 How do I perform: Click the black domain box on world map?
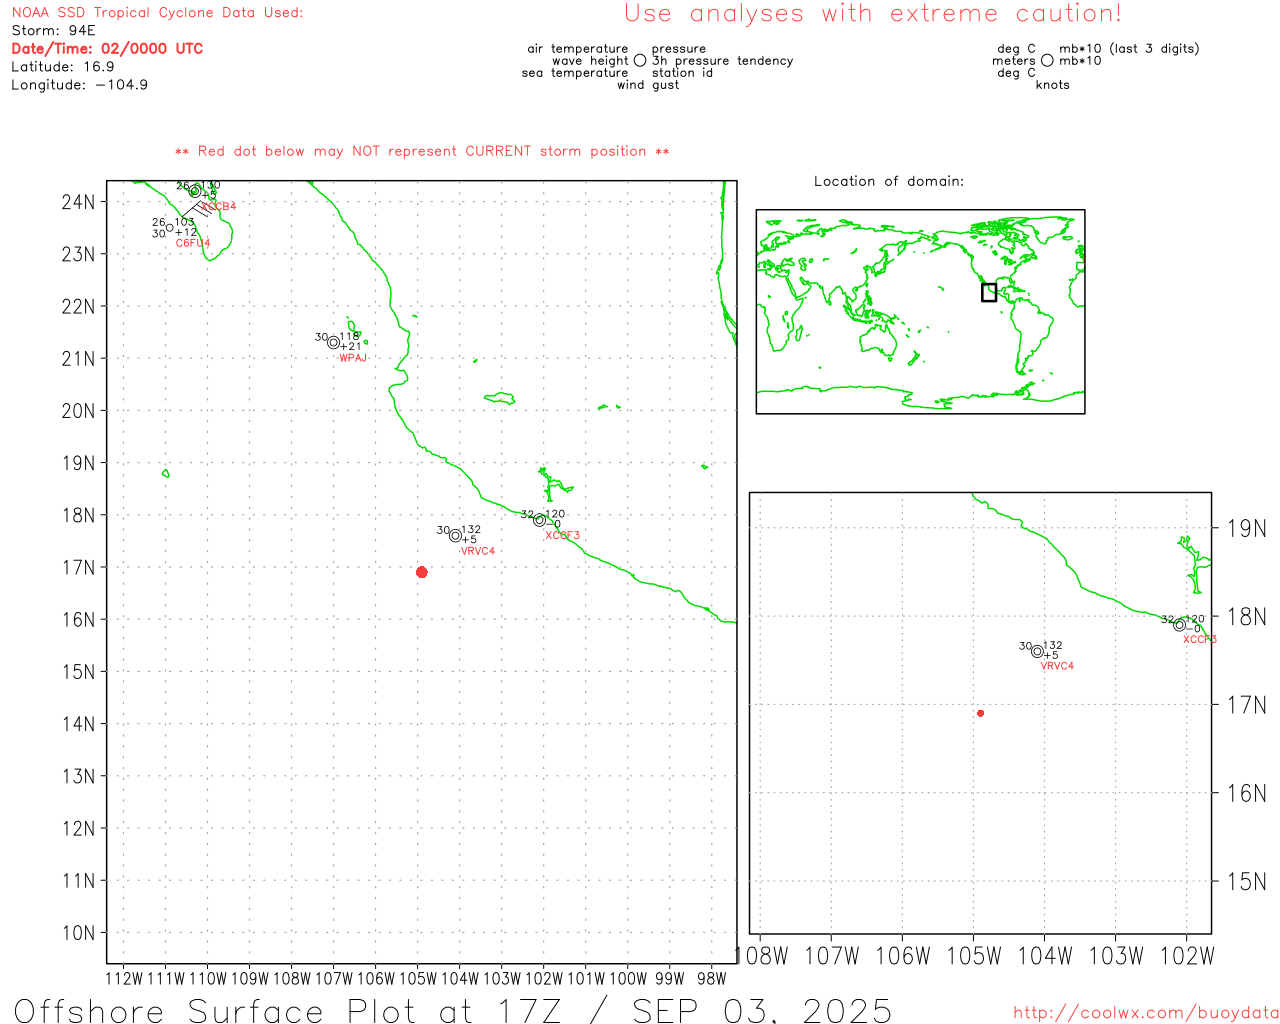(x=989, y=292)
